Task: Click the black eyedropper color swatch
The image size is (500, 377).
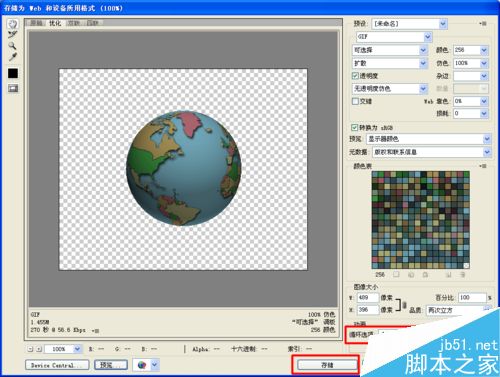Action: (13, 73)
